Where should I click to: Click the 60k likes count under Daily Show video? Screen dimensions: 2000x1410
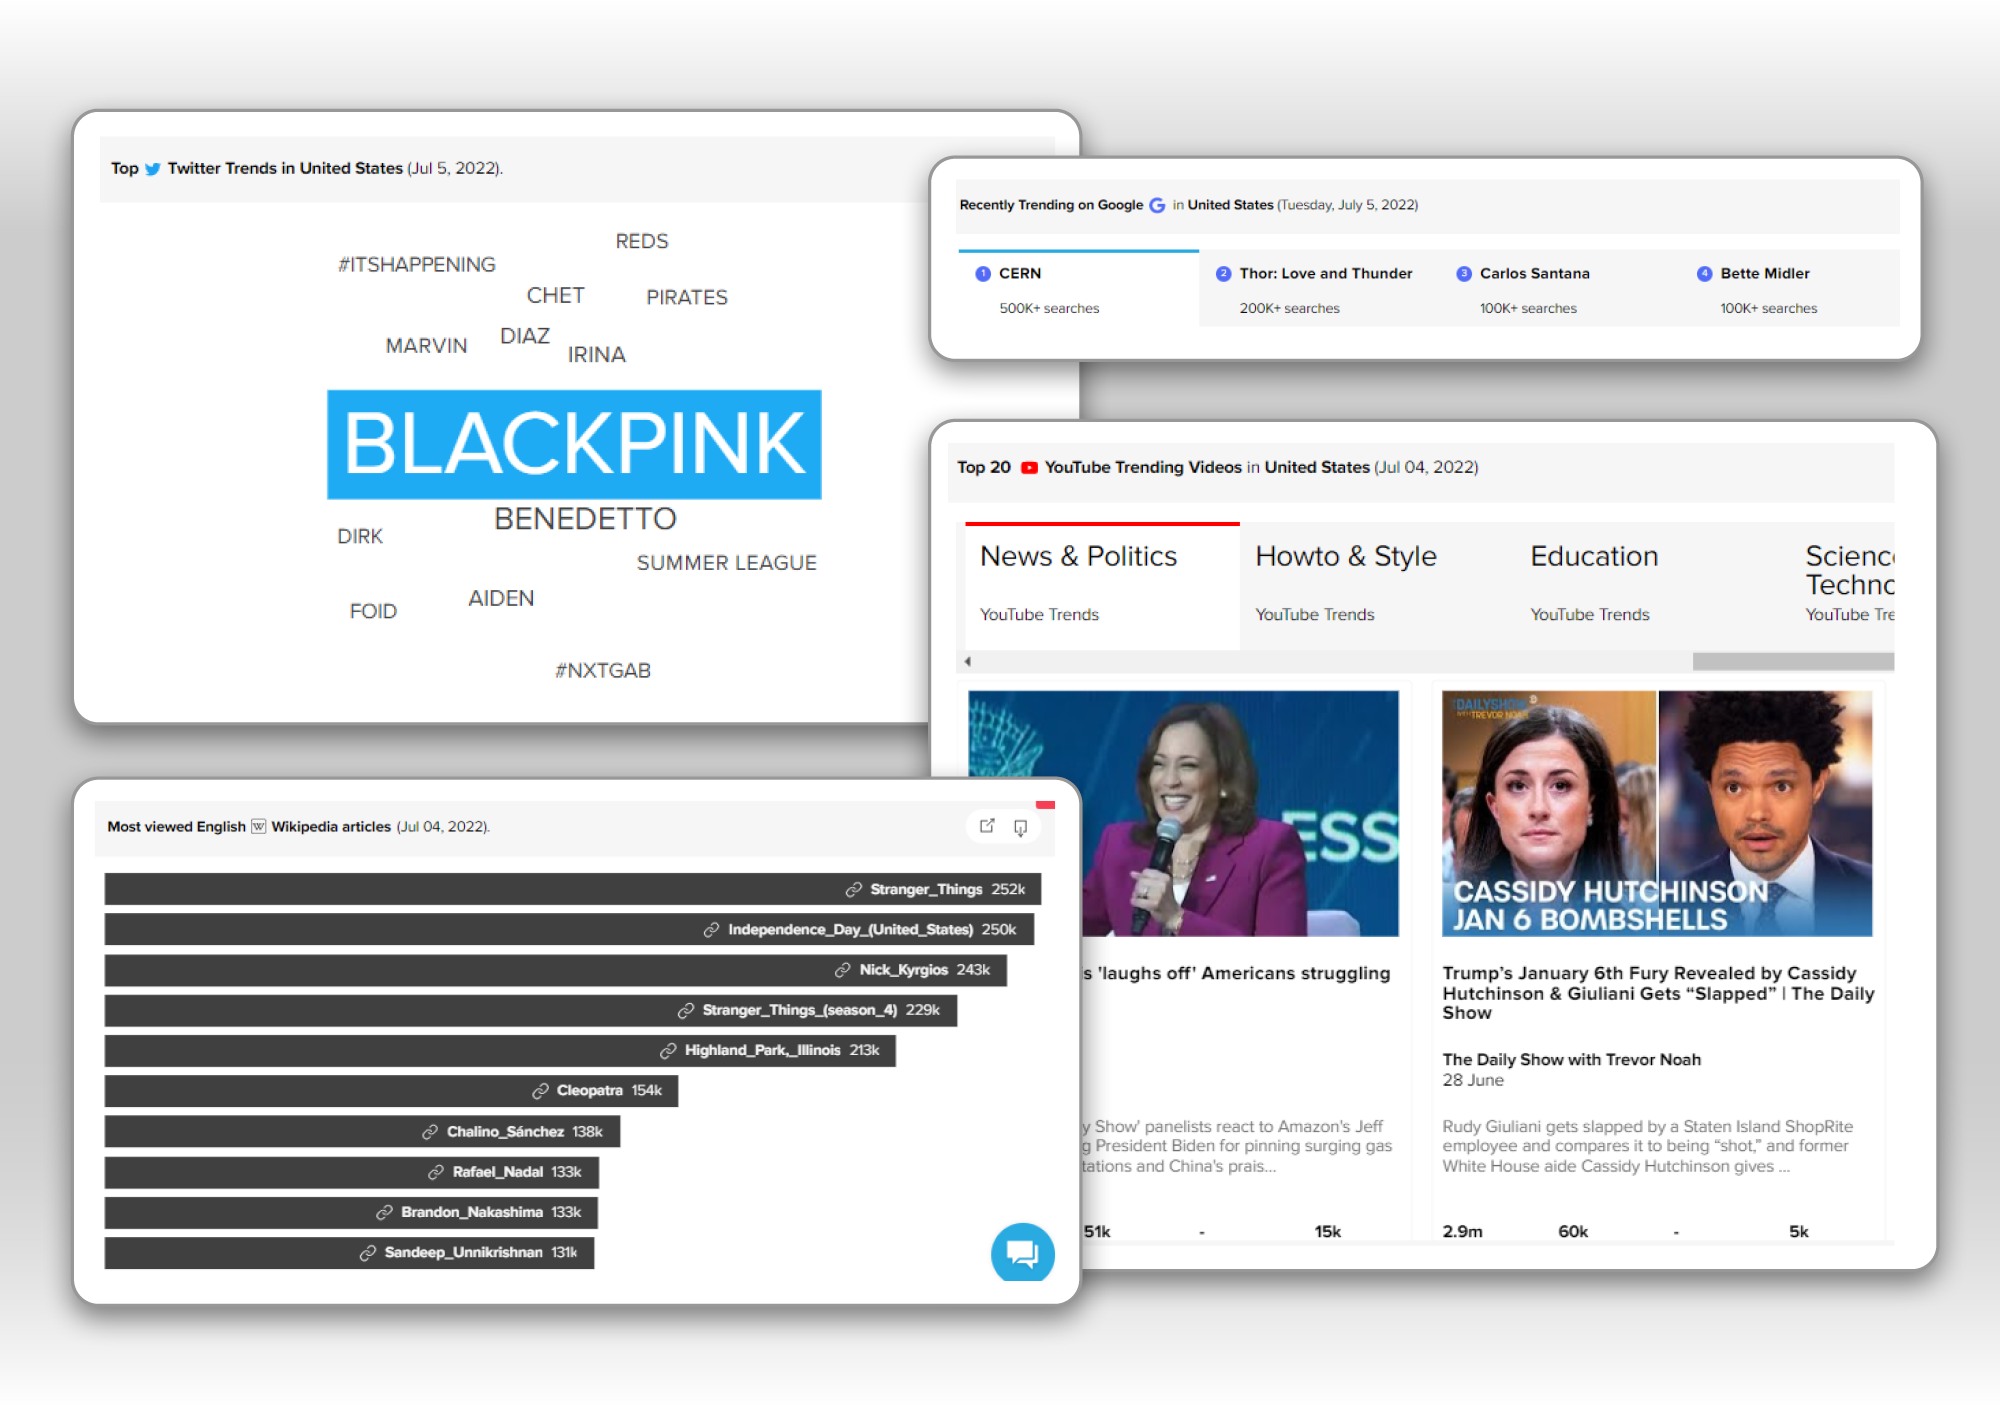(1573, 1232)
